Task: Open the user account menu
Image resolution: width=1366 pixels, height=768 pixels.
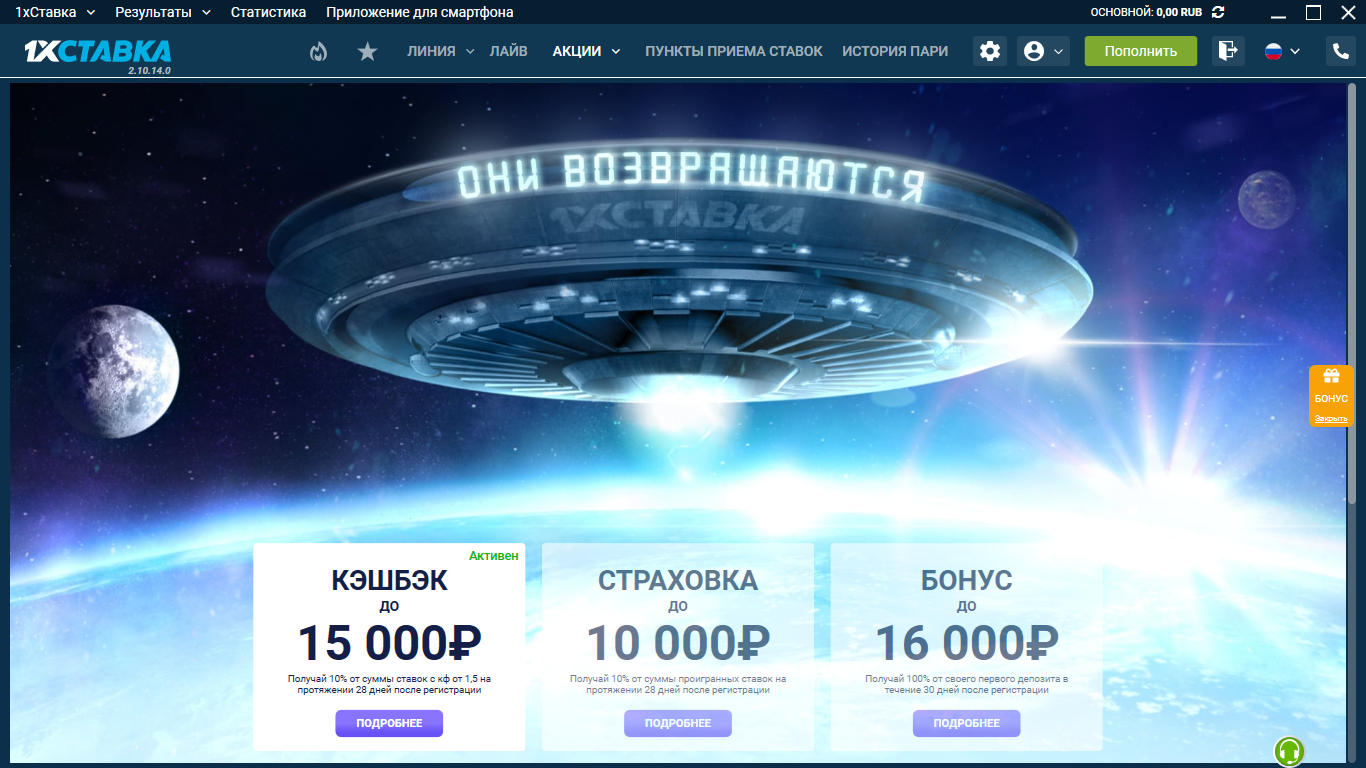Action: tap(1043, 51)
